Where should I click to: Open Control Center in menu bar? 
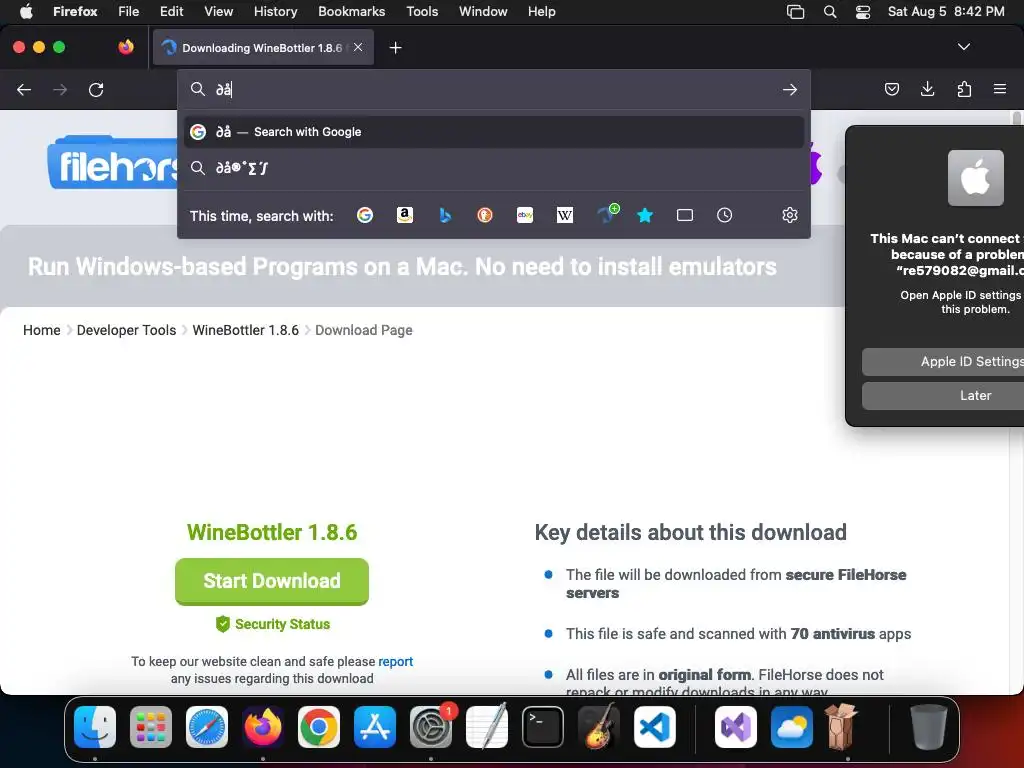coord(863,11)
